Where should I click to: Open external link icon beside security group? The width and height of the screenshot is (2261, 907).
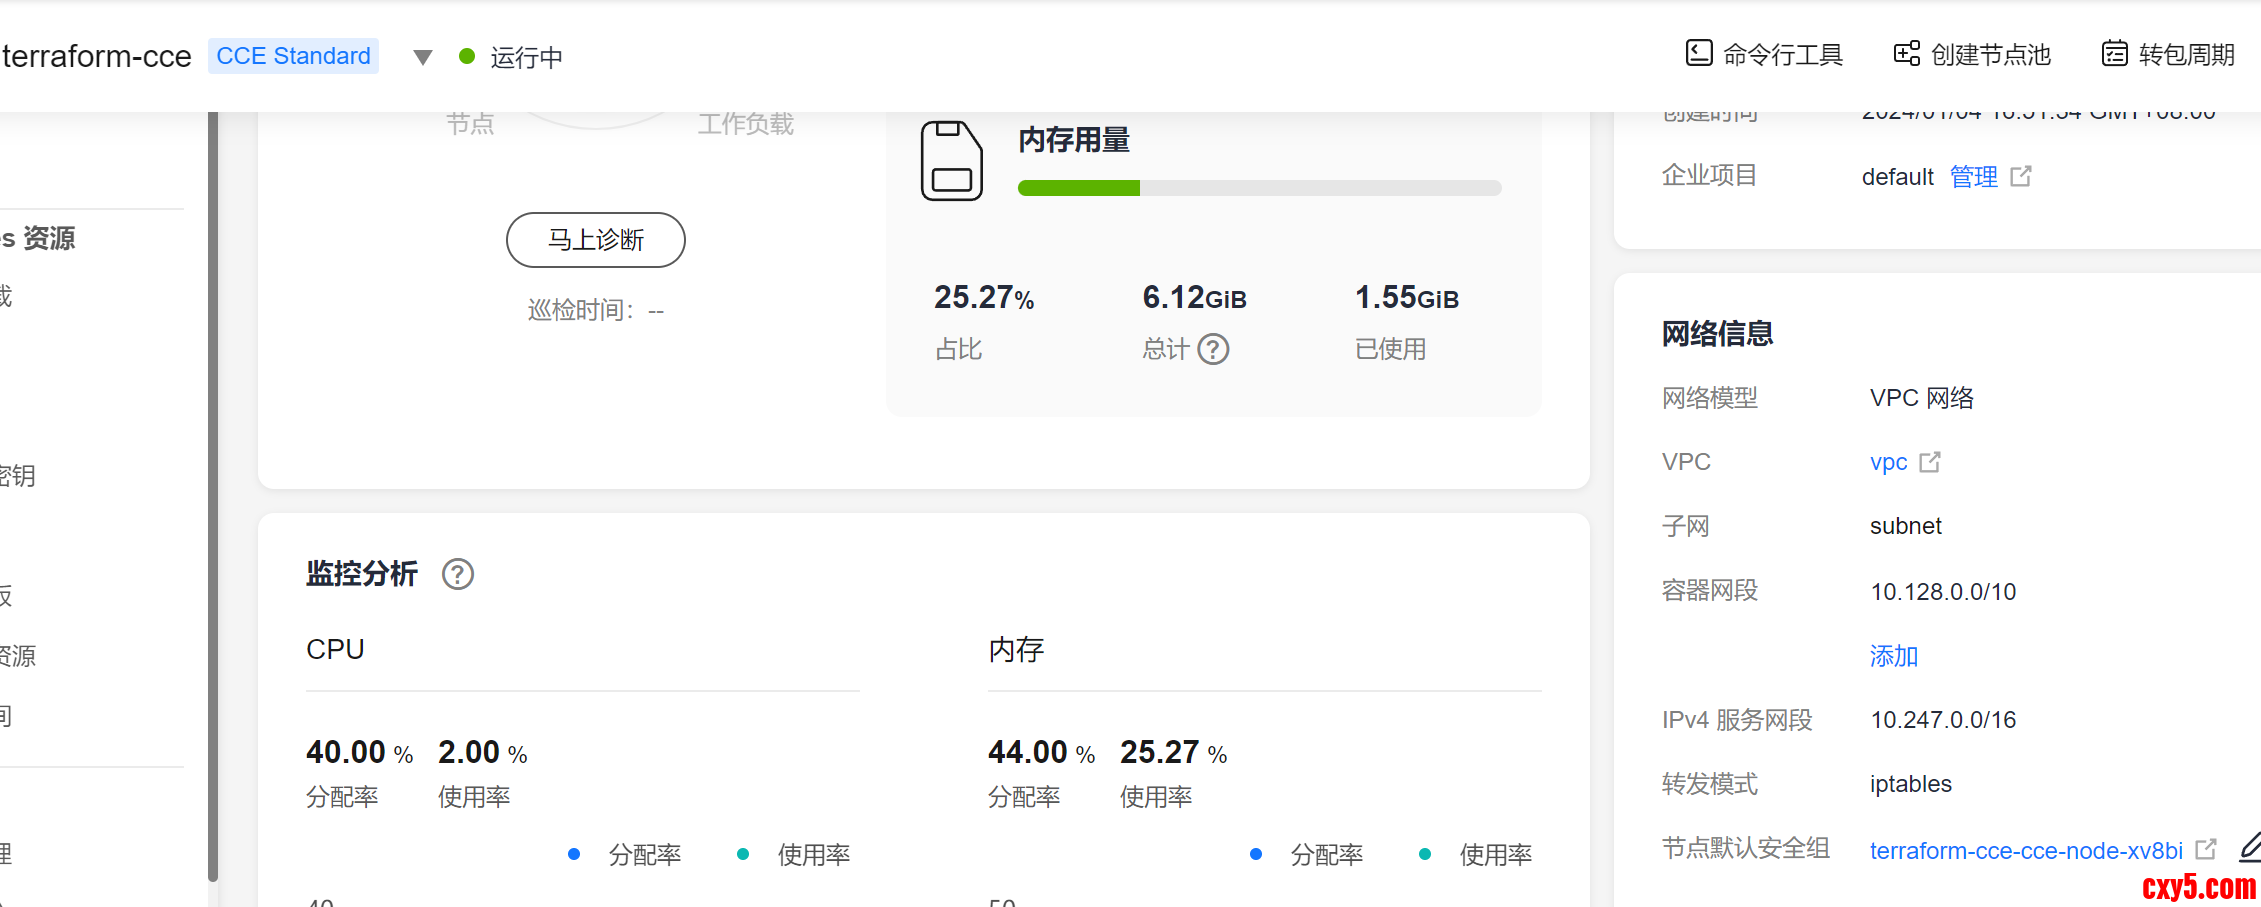(2206, 850)
